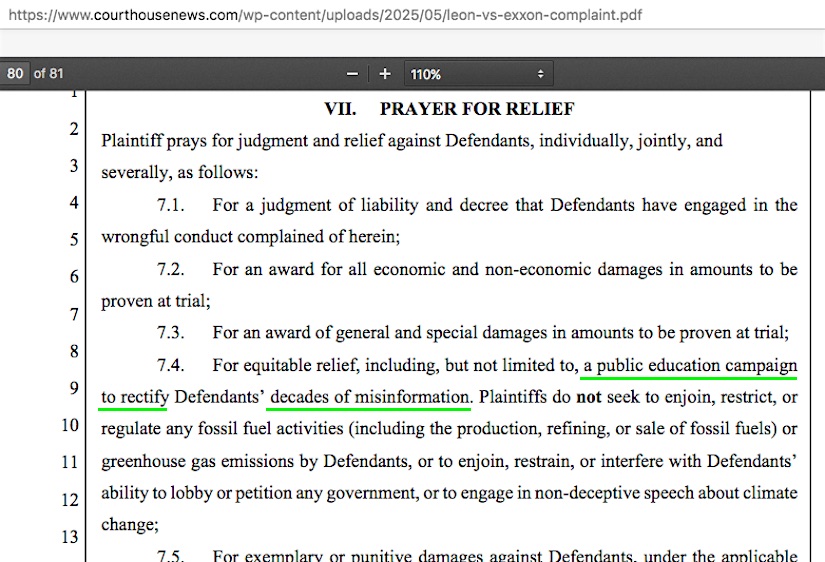Click the bold word 'not' in paragraph 7.4
Screen dimensions: 825x562
[591, 397]
